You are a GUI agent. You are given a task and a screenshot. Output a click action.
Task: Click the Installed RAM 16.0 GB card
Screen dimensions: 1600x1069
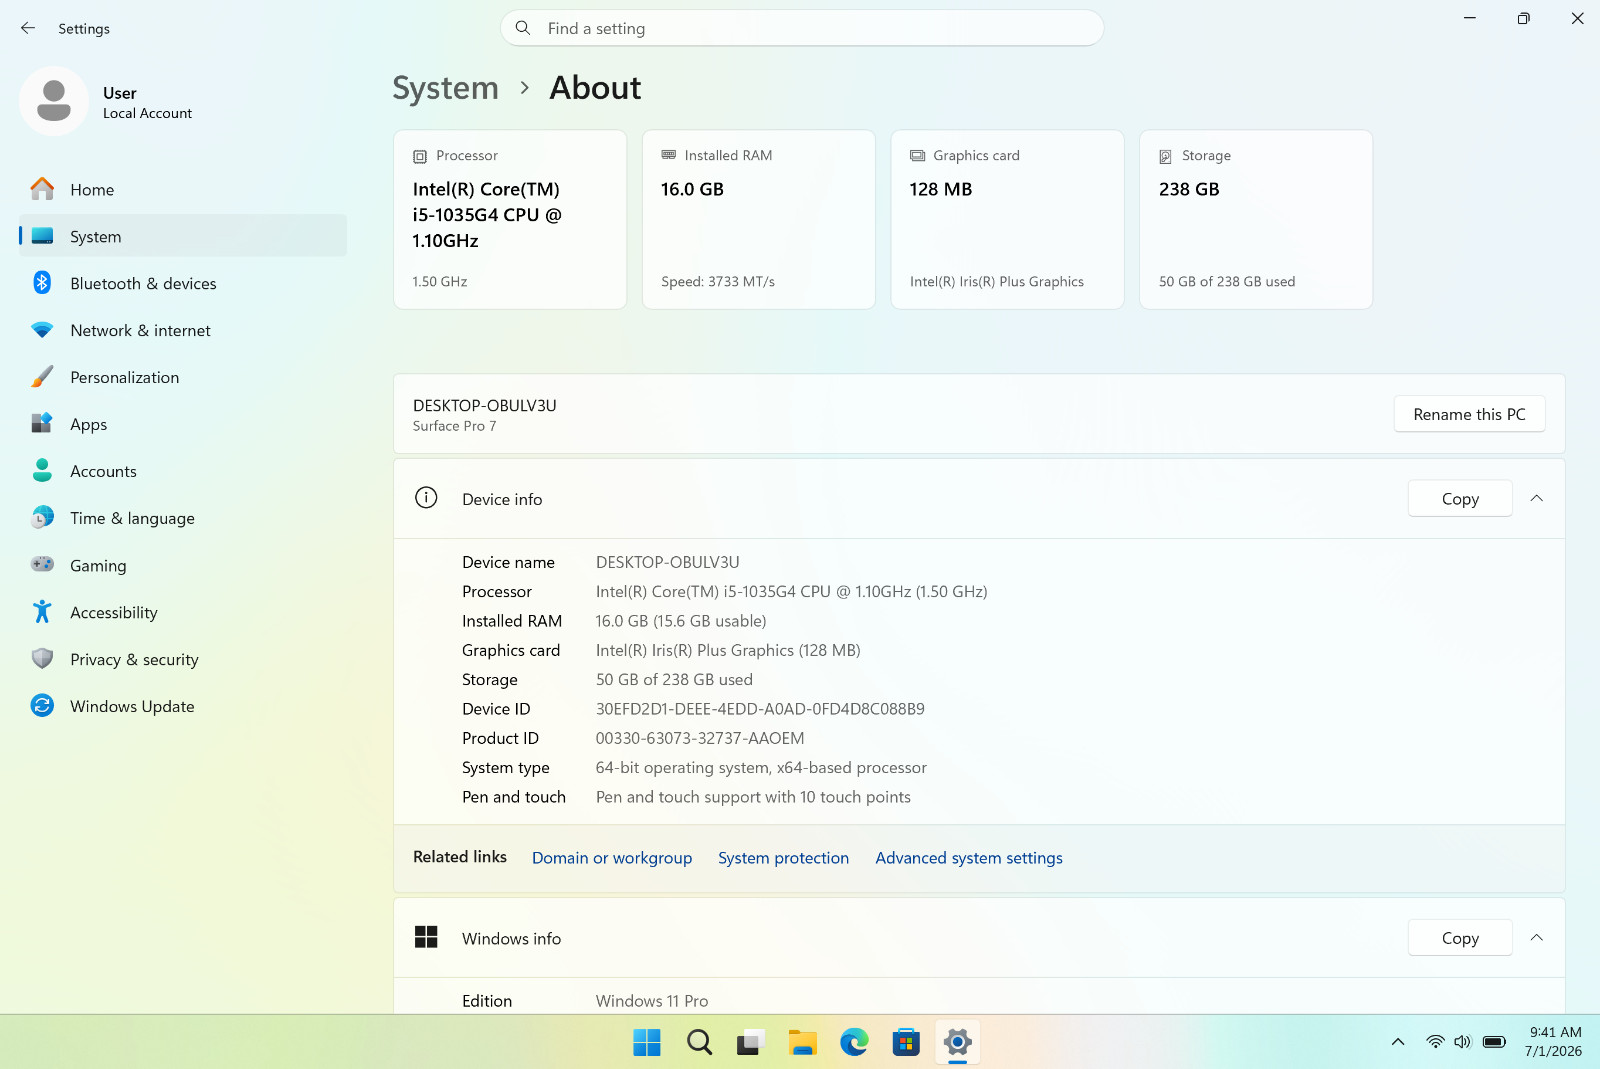tap(759, 219)
